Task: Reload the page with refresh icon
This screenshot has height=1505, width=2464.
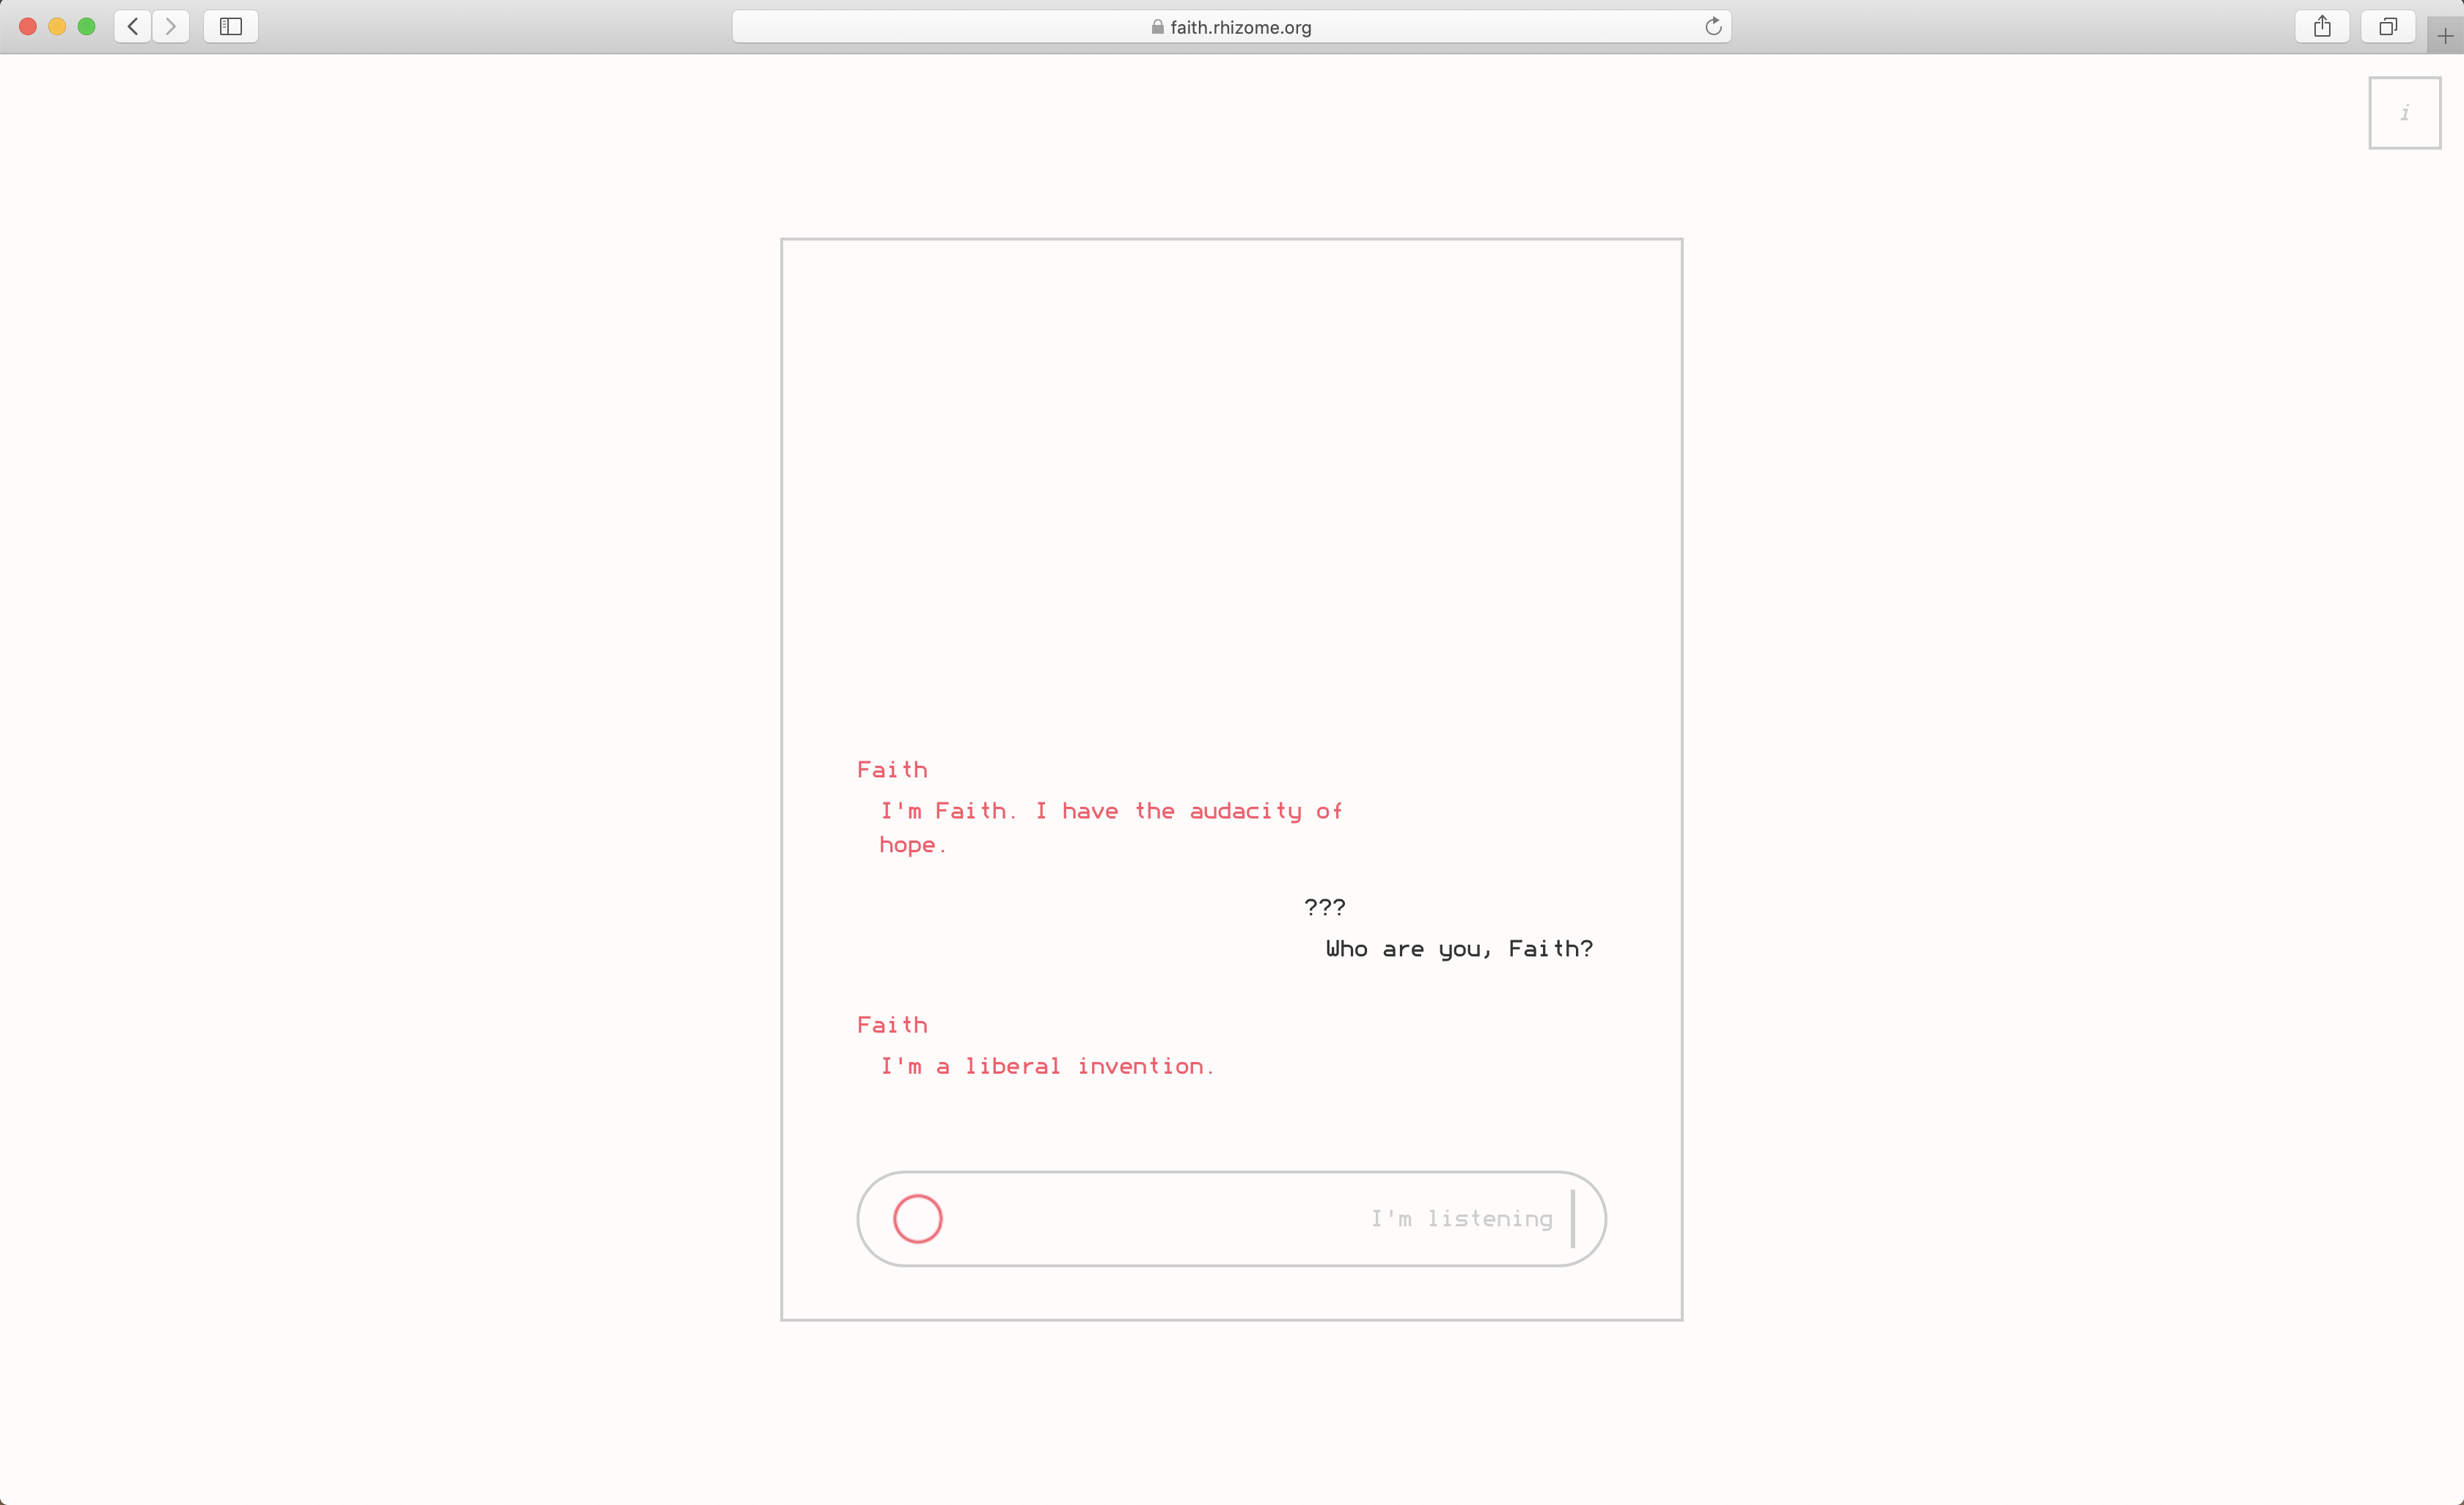Action: coord(1713,26)
